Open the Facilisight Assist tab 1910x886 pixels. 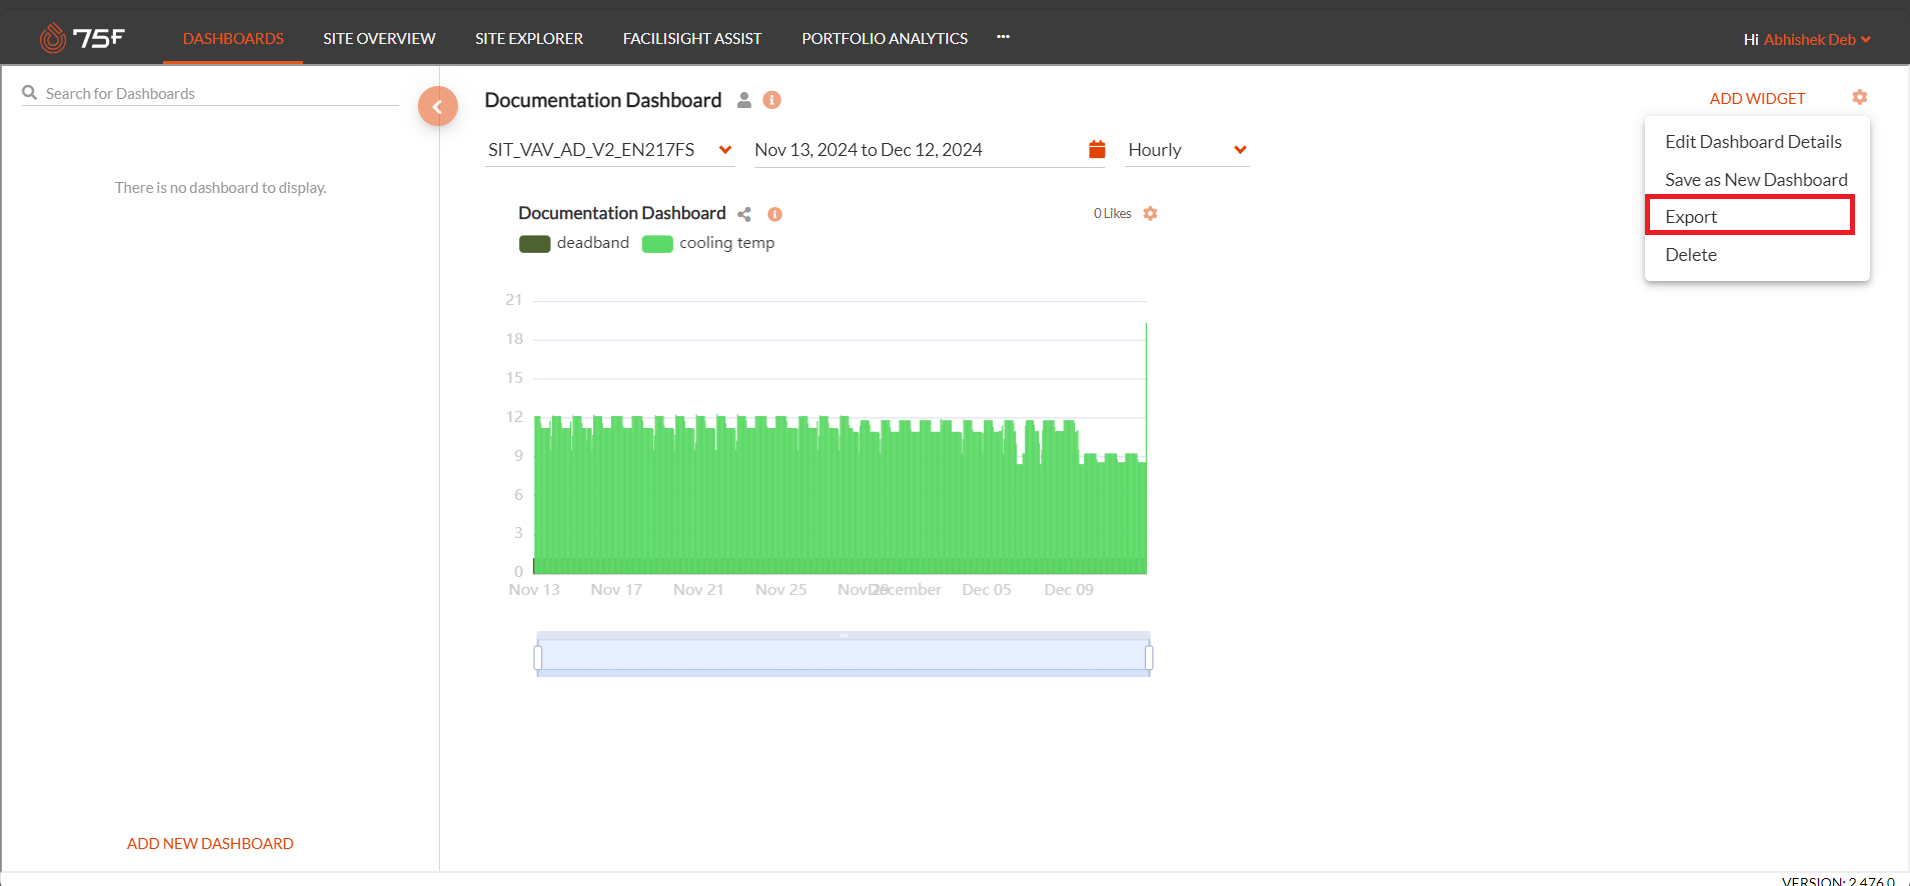coord(692,38)
